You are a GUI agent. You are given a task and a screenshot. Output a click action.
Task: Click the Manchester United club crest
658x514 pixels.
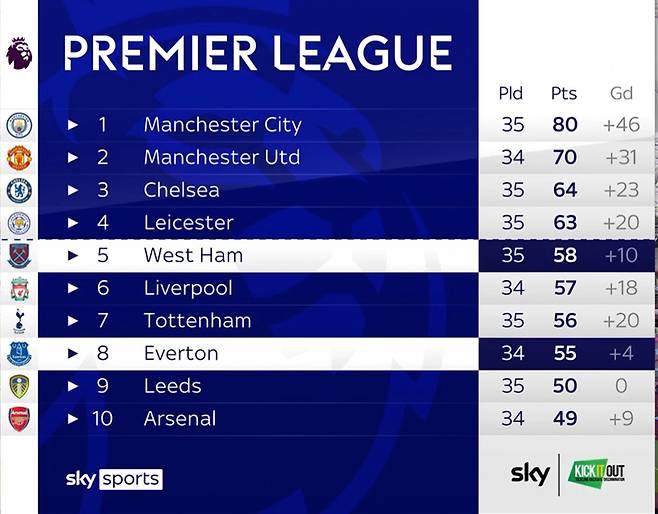(19, 158)
